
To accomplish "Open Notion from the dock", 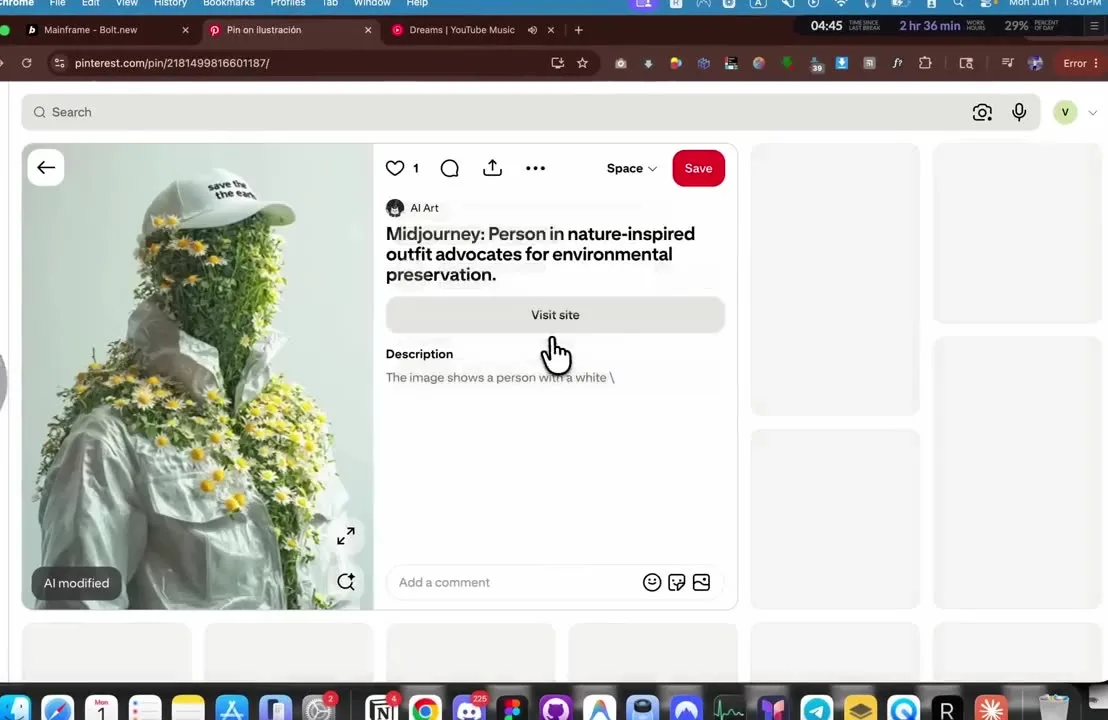I will tap(382, 709).
